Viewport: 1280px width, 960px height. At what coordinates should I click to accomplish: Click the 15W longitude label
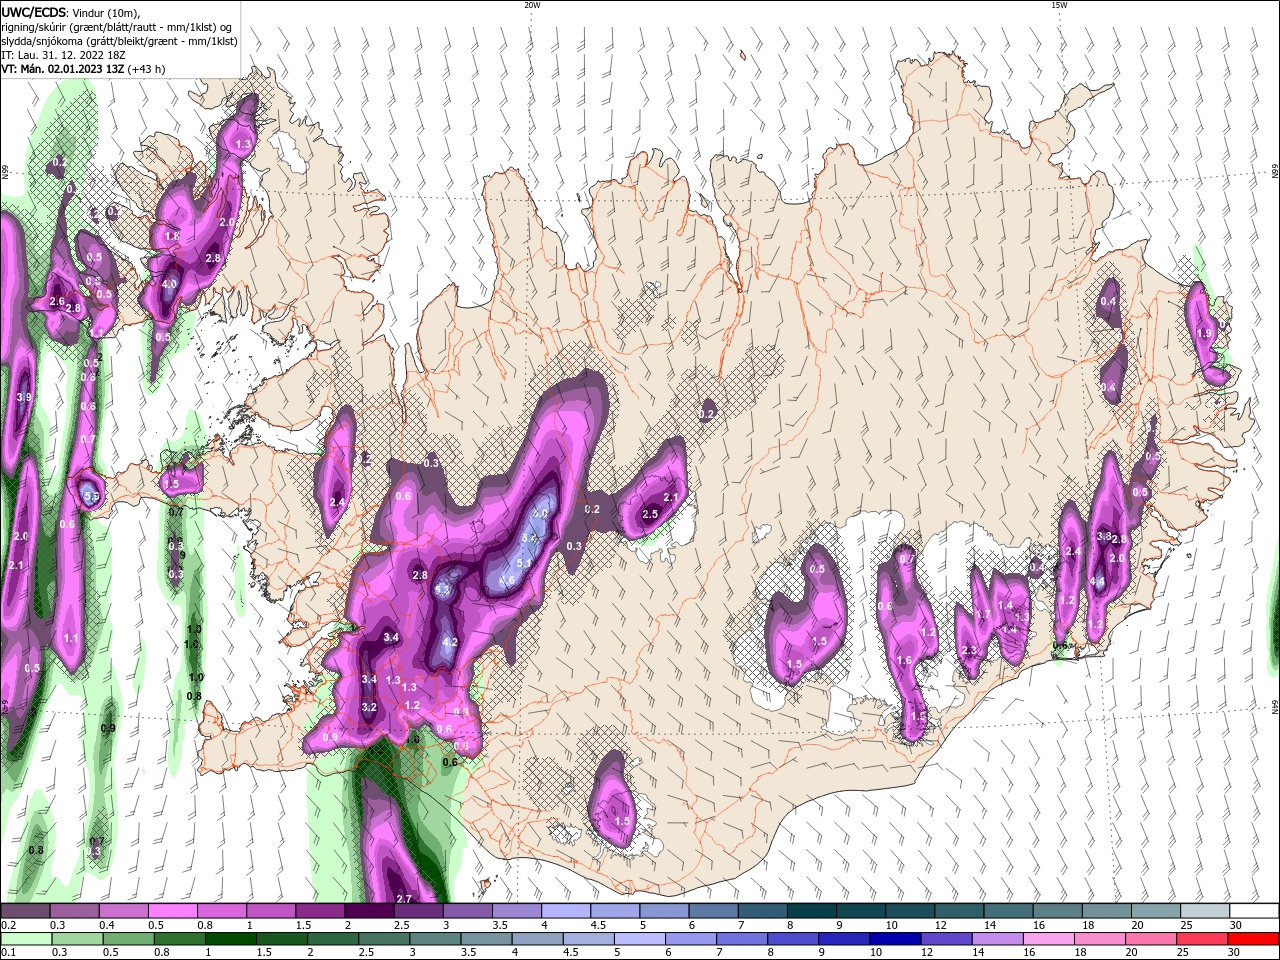click(x=1059, y=5)
